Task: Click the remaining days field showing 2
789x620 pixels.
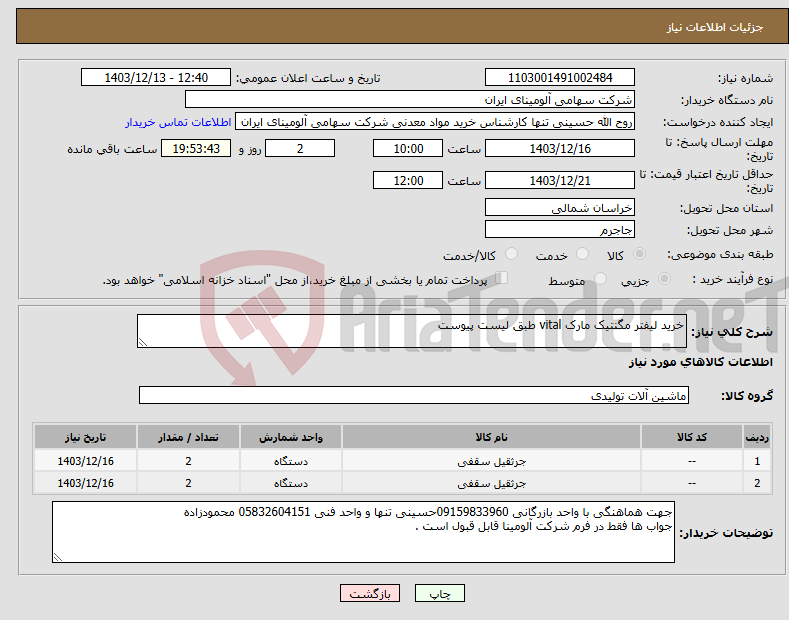Action: [300, 148]
